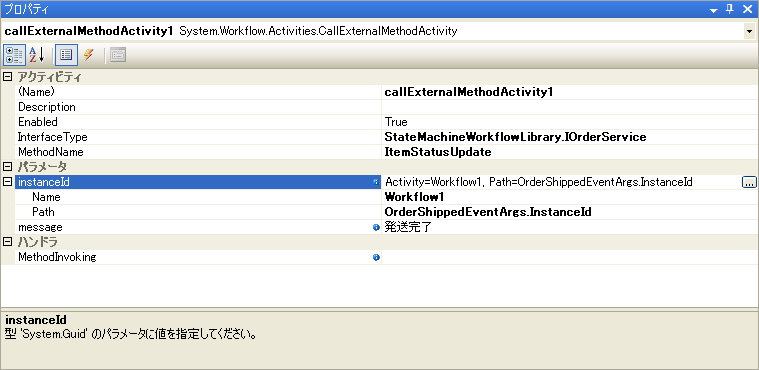This screenshot has height=370, width=759.
Task: Click bind indicator icon on message row
Action: [x=376, y=227]
